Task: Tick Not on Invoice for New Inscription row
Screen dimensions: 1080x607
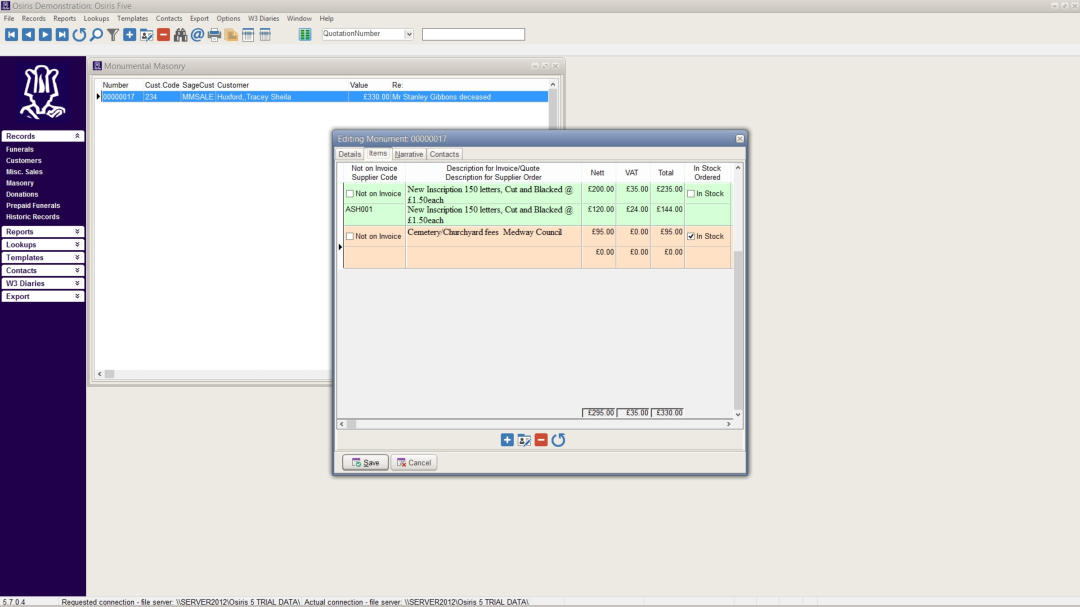Action: click(350, 194)
